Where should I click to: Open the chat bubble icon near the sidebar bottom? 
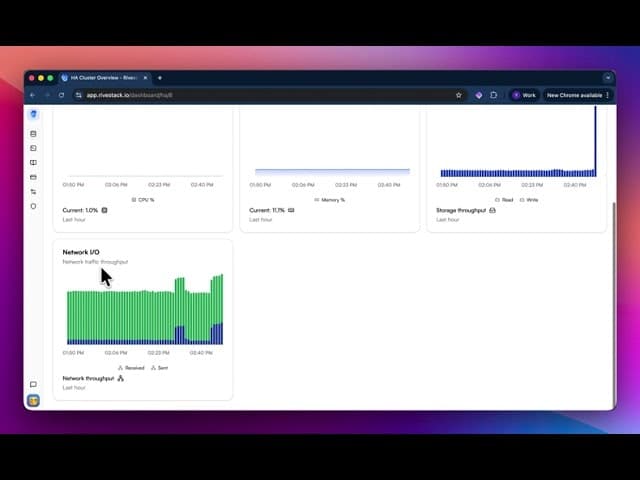tap(33, 384)
